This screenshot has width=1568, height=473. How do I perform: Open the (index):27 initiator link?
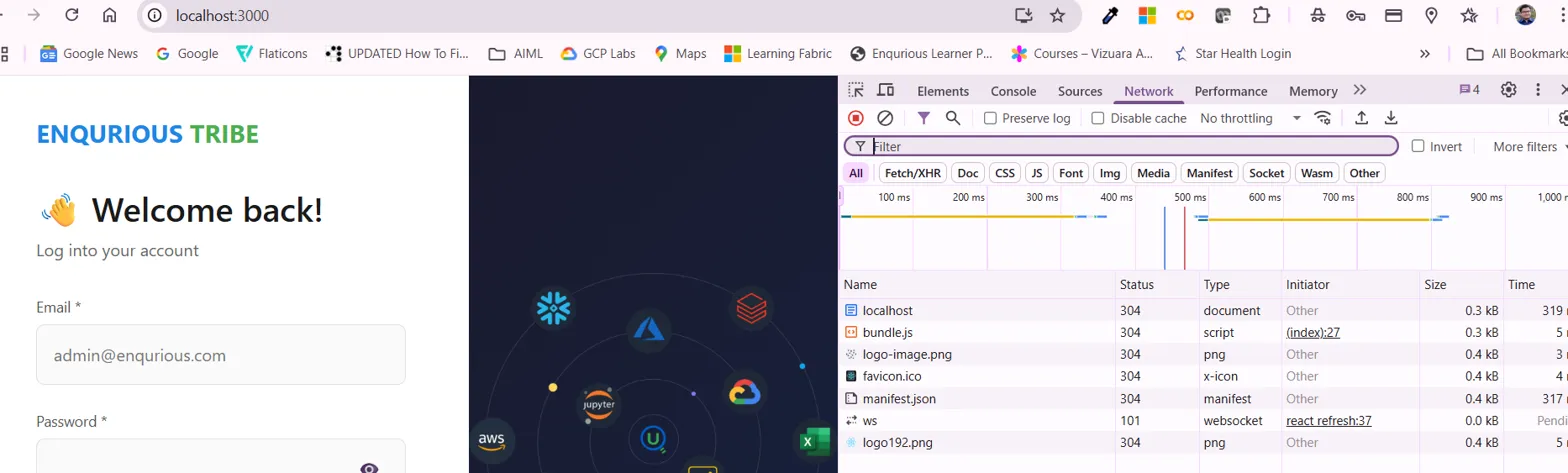point(1313,333)
